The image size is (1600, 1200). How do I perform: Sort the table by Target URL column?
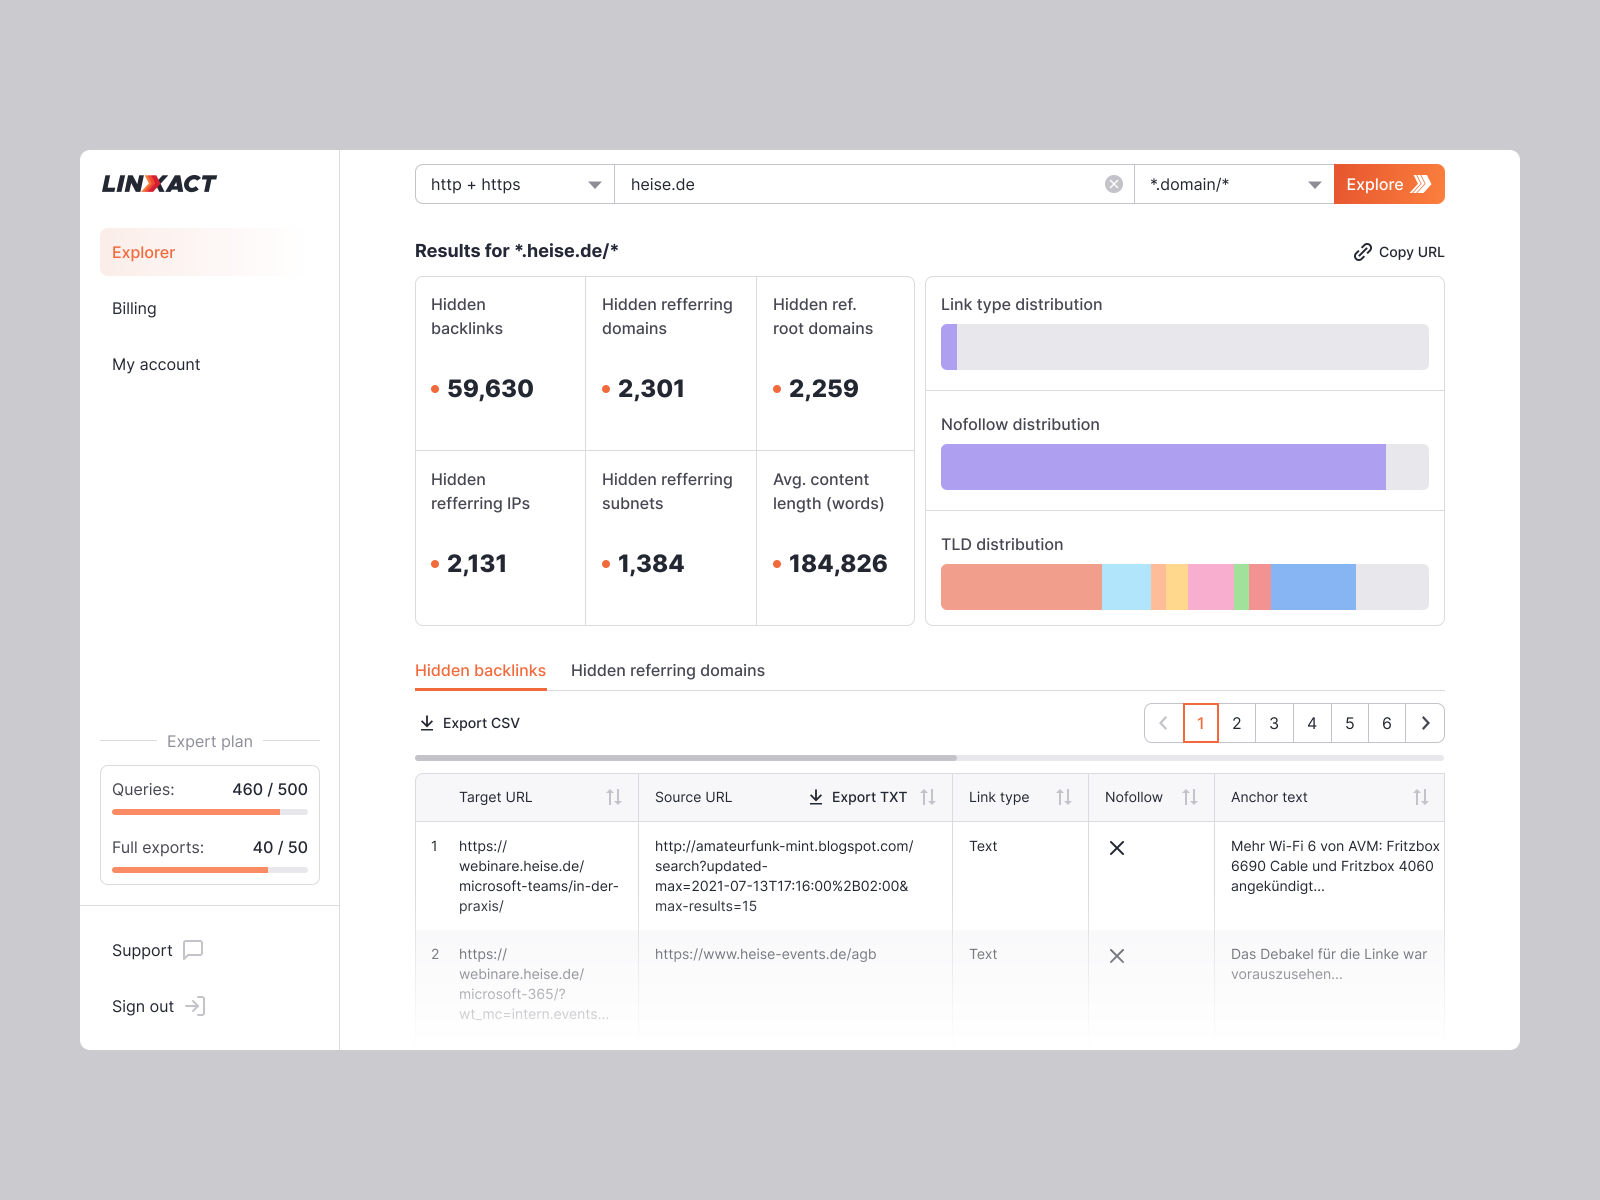[x=613, y=797]
